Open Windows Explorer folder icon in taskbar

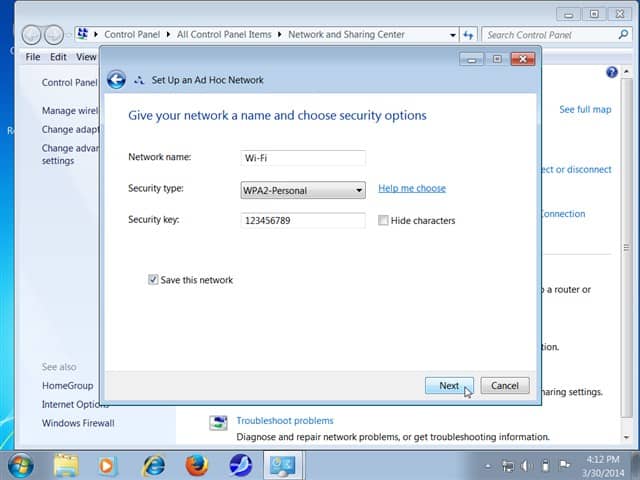point(66,465)
